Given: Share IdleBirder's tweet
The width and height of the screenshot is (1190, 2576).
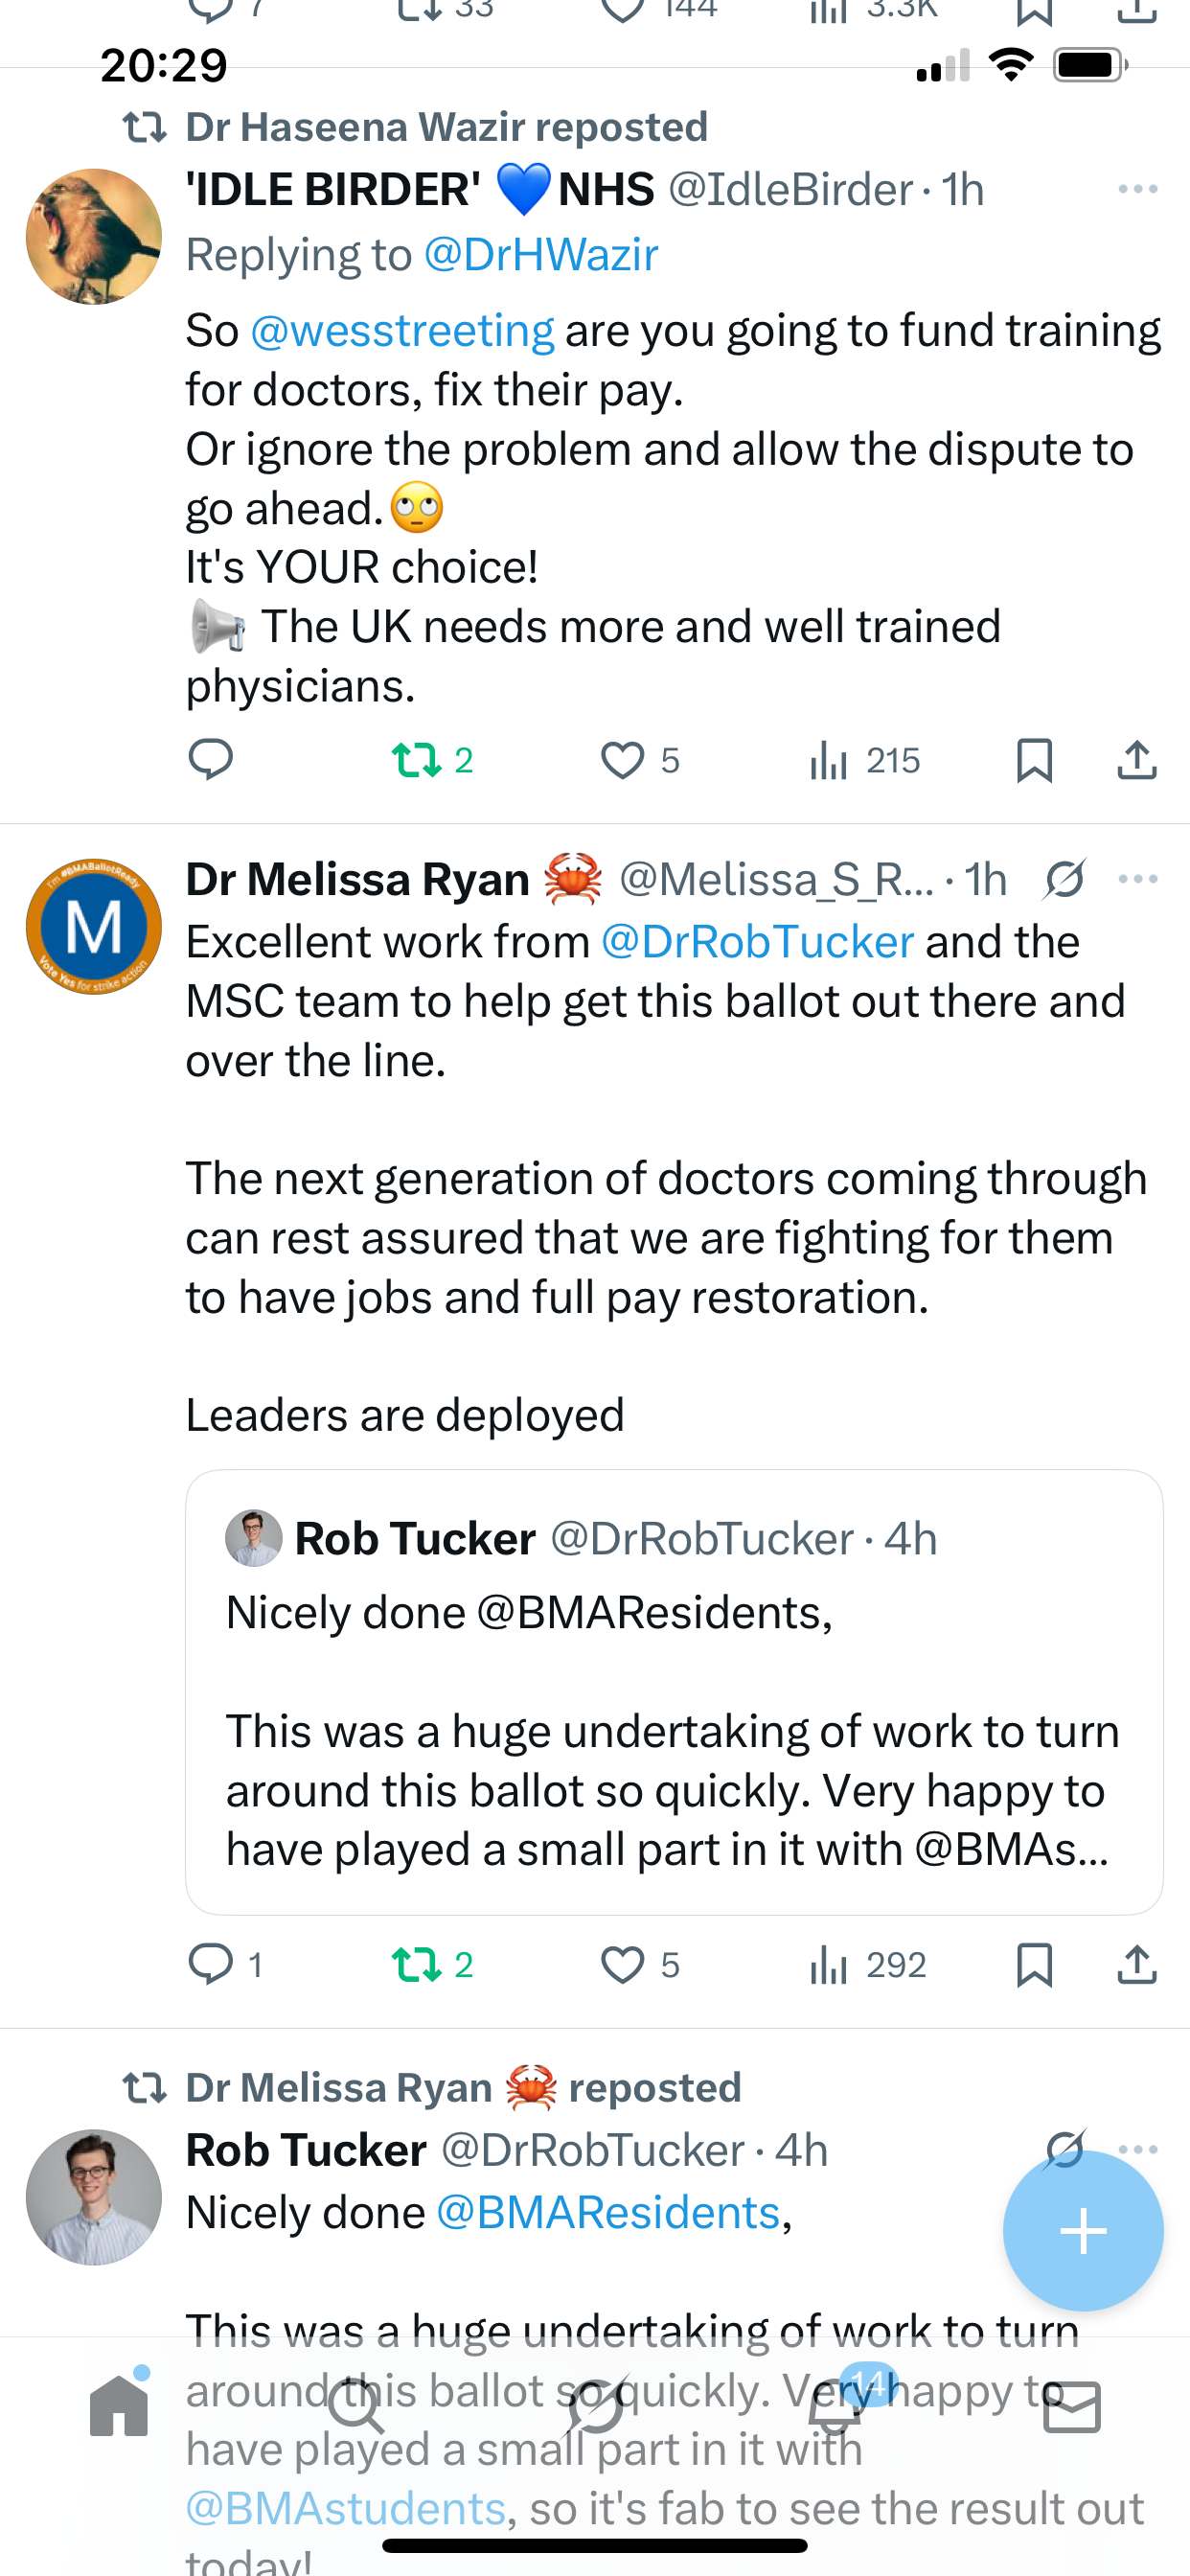Looking at the screenshot, I should tap(1137, 760).
